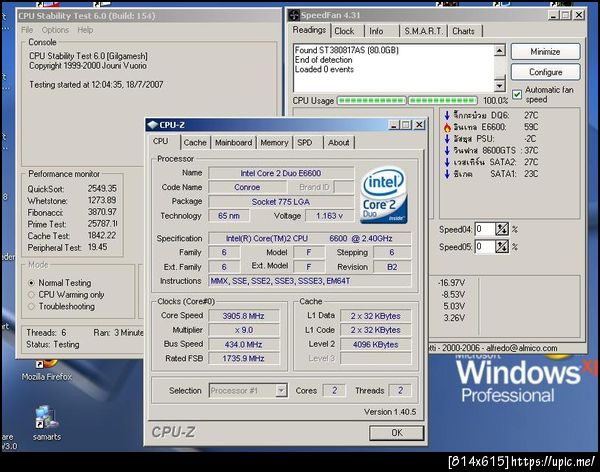Screen dimensions: 600x472
Task: Select Normal Testing mode
Action: pos(31,283)
